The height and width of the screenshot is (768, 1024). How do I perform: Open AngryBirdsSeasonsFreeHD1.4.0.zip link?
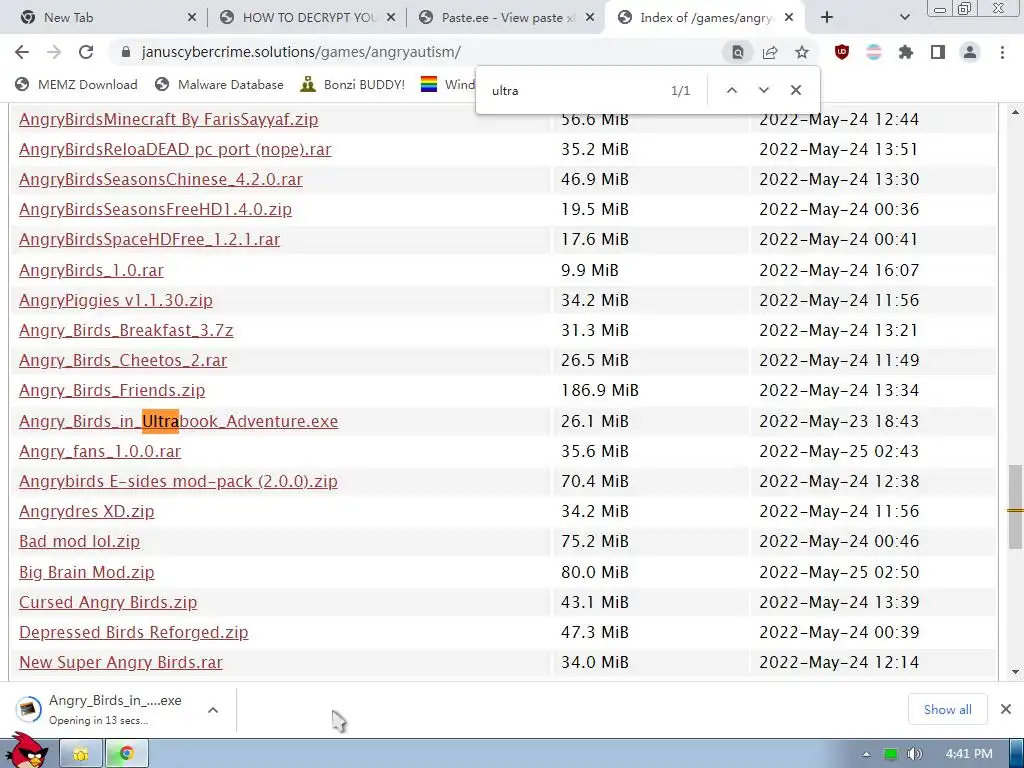155,210
